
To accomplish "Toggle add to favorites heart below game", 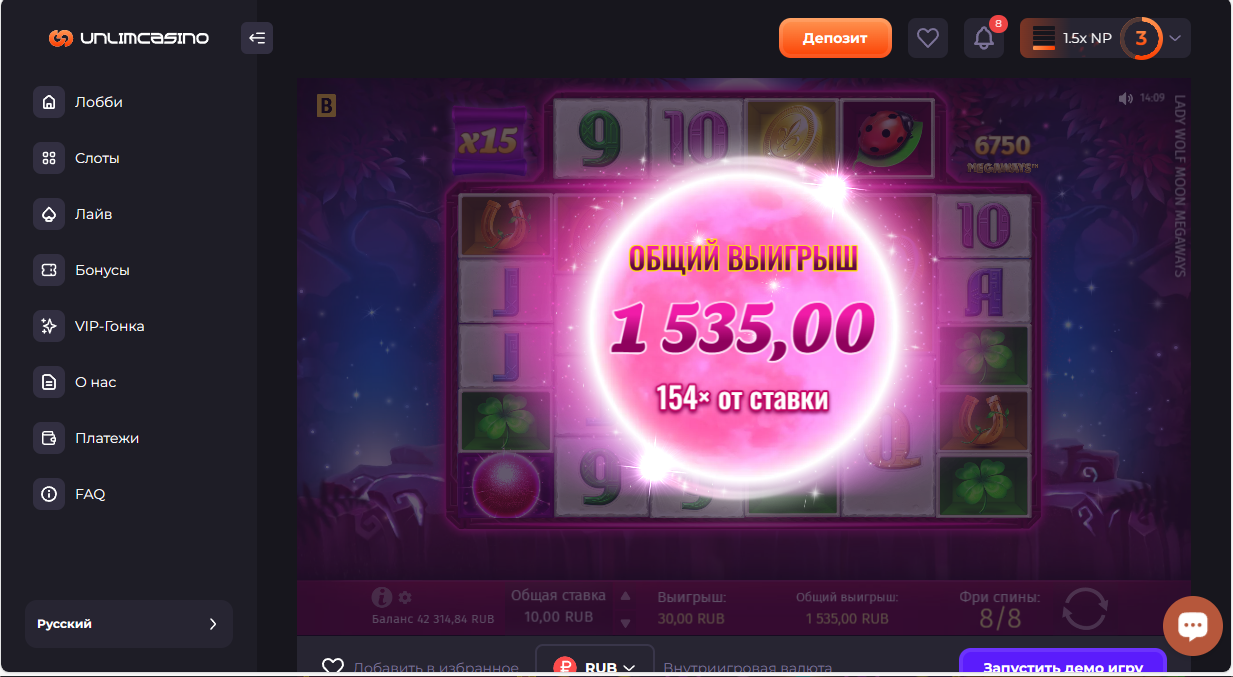I will point(333,667).
